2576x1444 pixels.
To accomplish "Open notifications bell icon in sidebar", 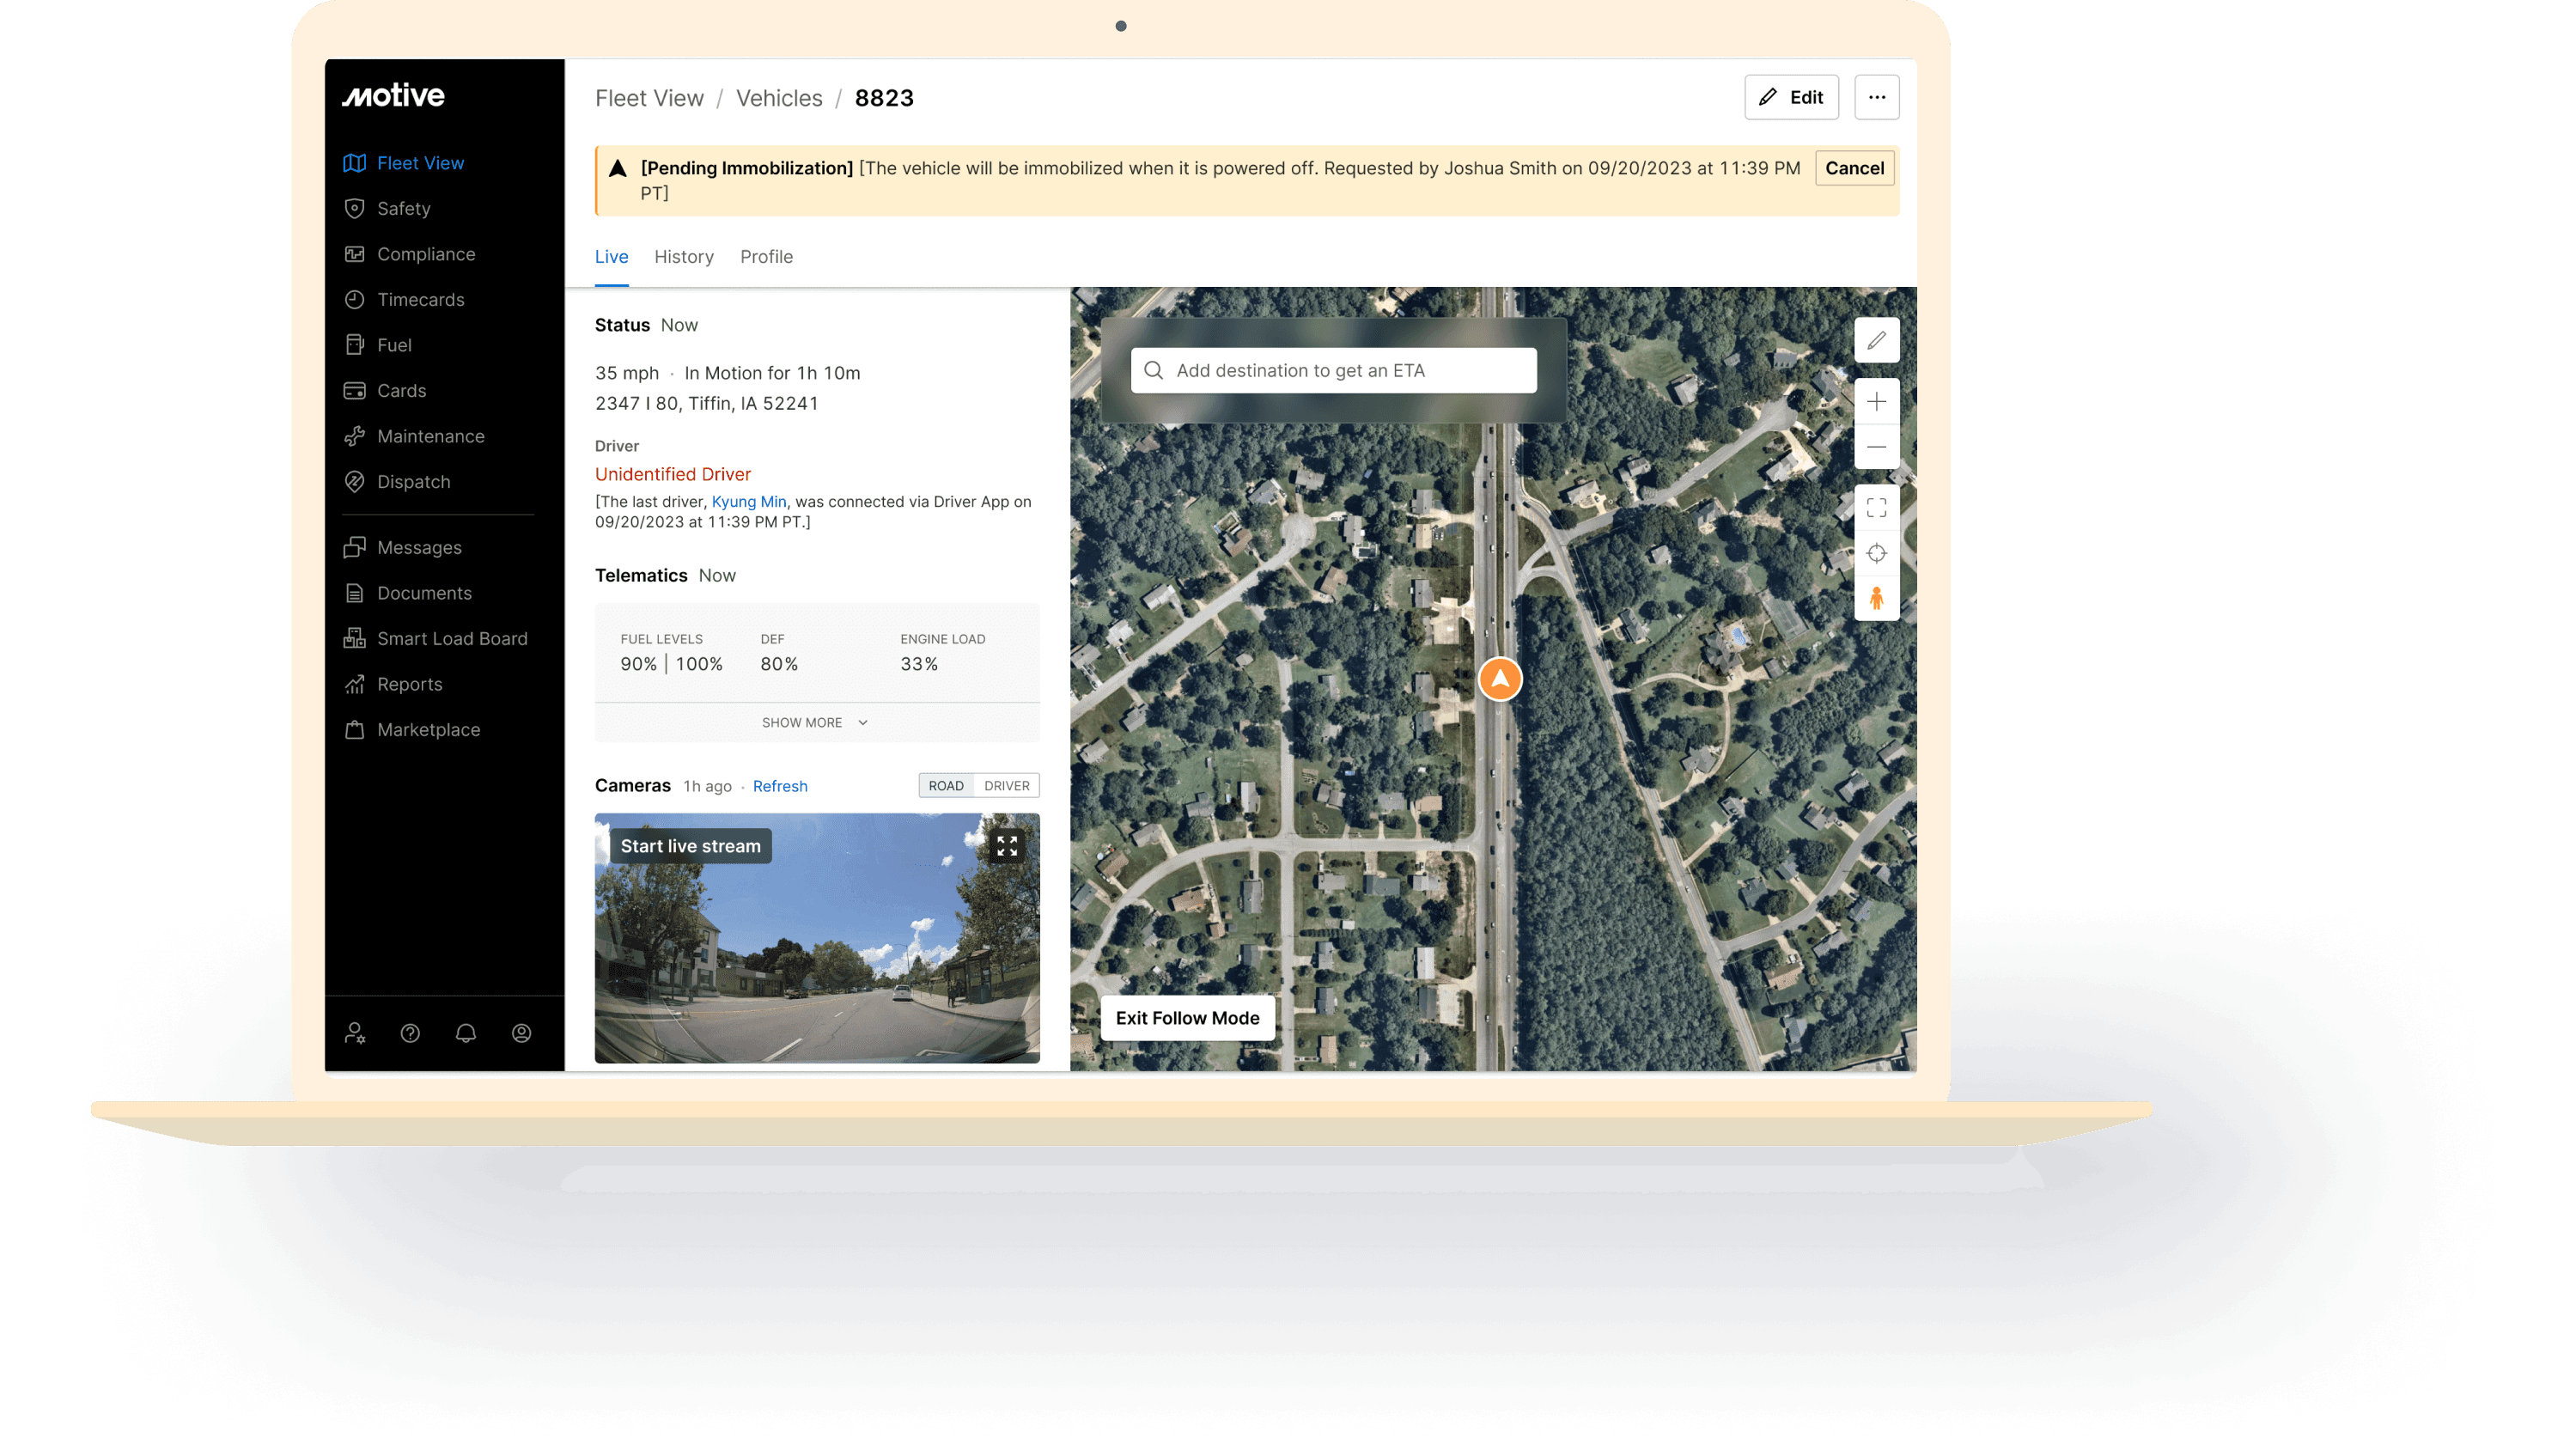I will [466, 1033].
